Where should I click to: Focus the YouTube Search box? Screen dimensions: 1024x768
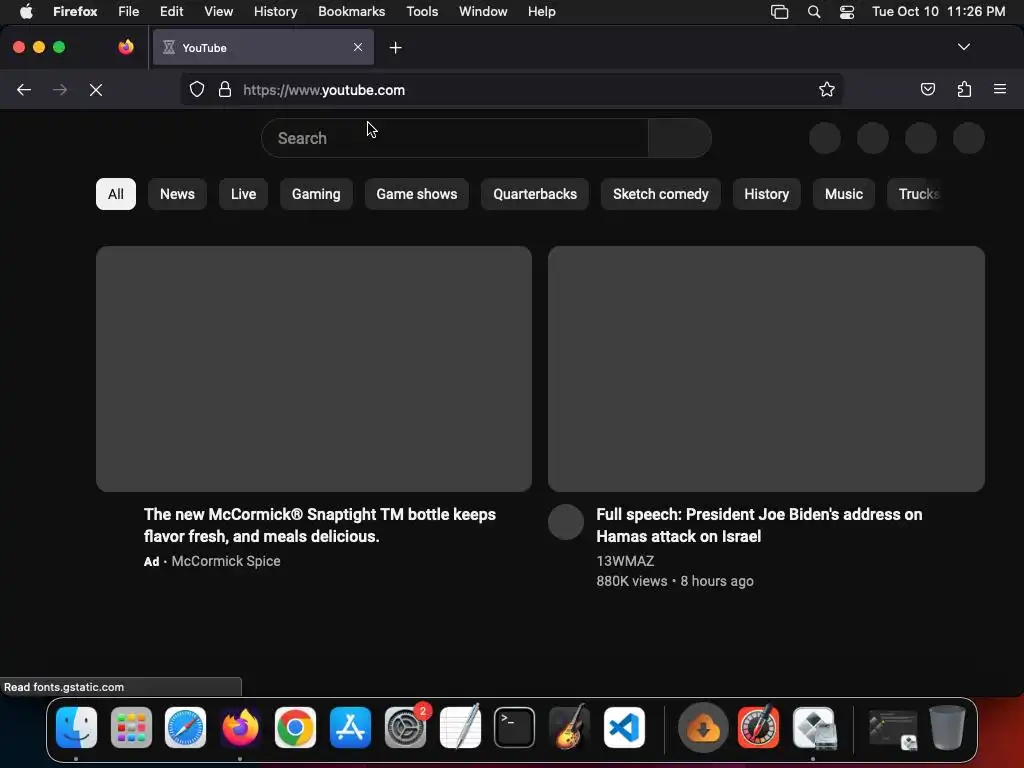(455, 138)
